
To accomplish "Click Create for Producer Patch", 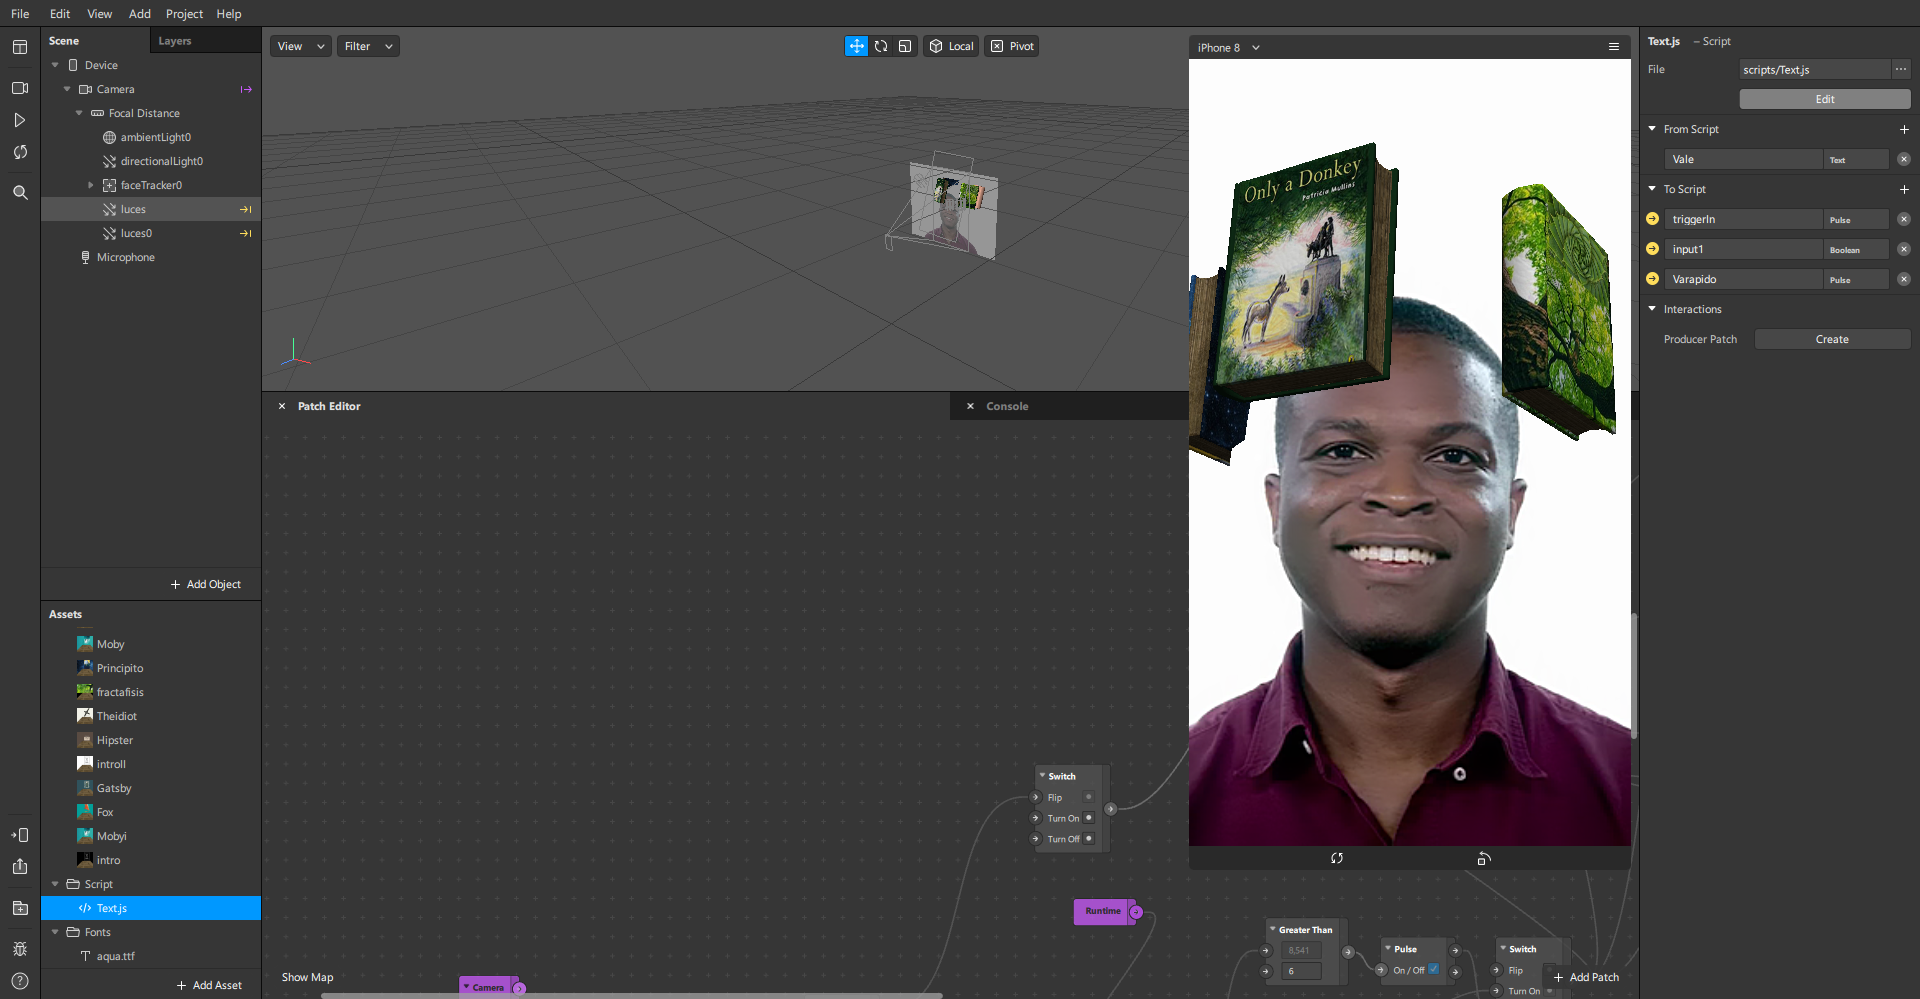I will click(x=1831, y=339).
